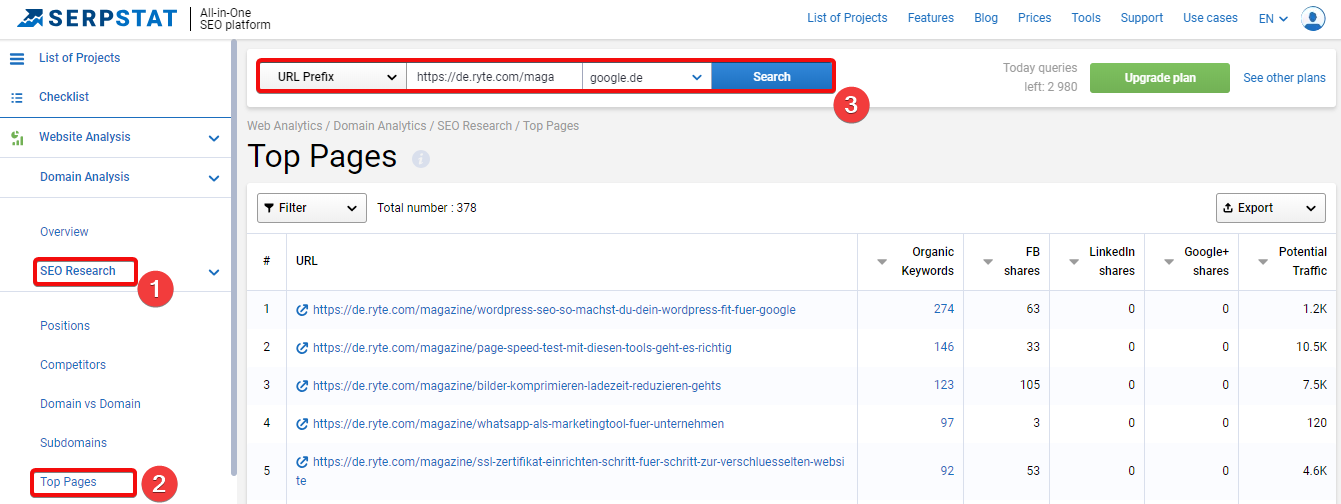Select Domain vs Domain in sidebar
The image size is (1341, 504).
coord(90,404)
